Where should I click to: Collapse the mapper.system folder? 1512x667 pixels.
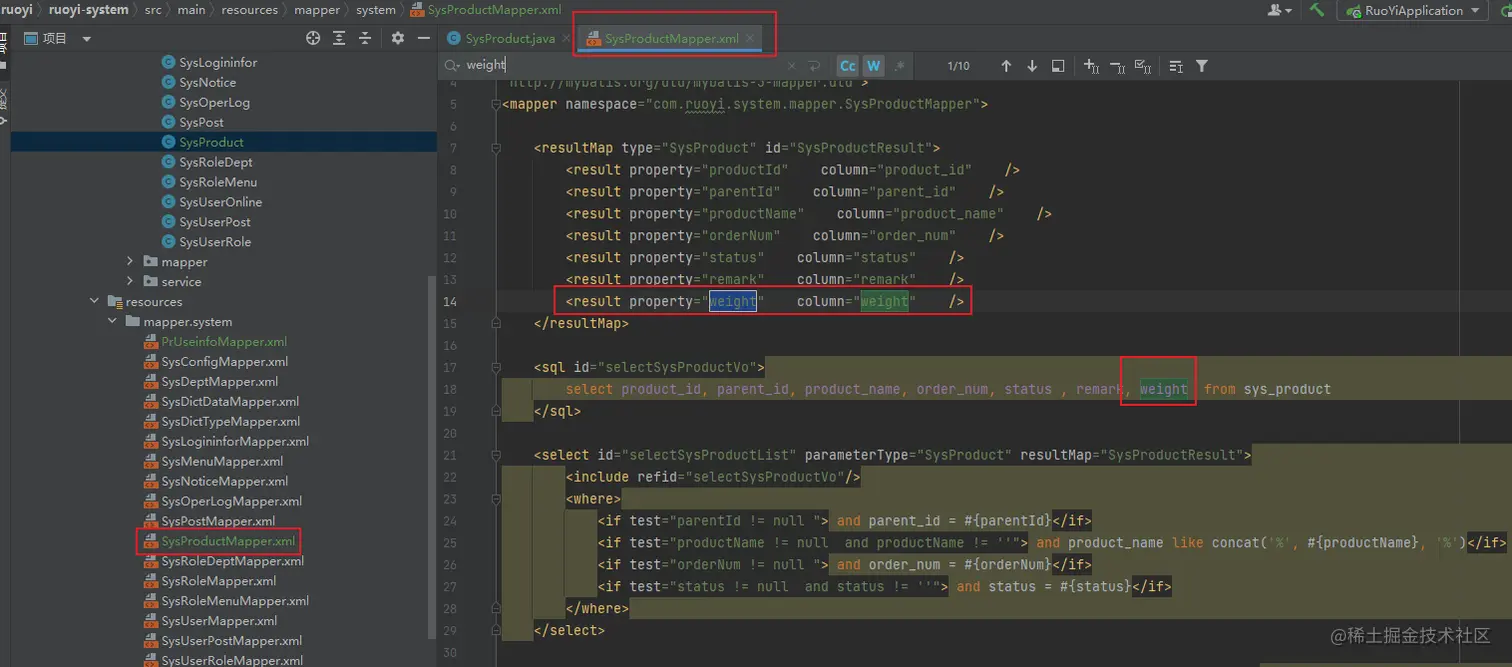click(112, 322)
